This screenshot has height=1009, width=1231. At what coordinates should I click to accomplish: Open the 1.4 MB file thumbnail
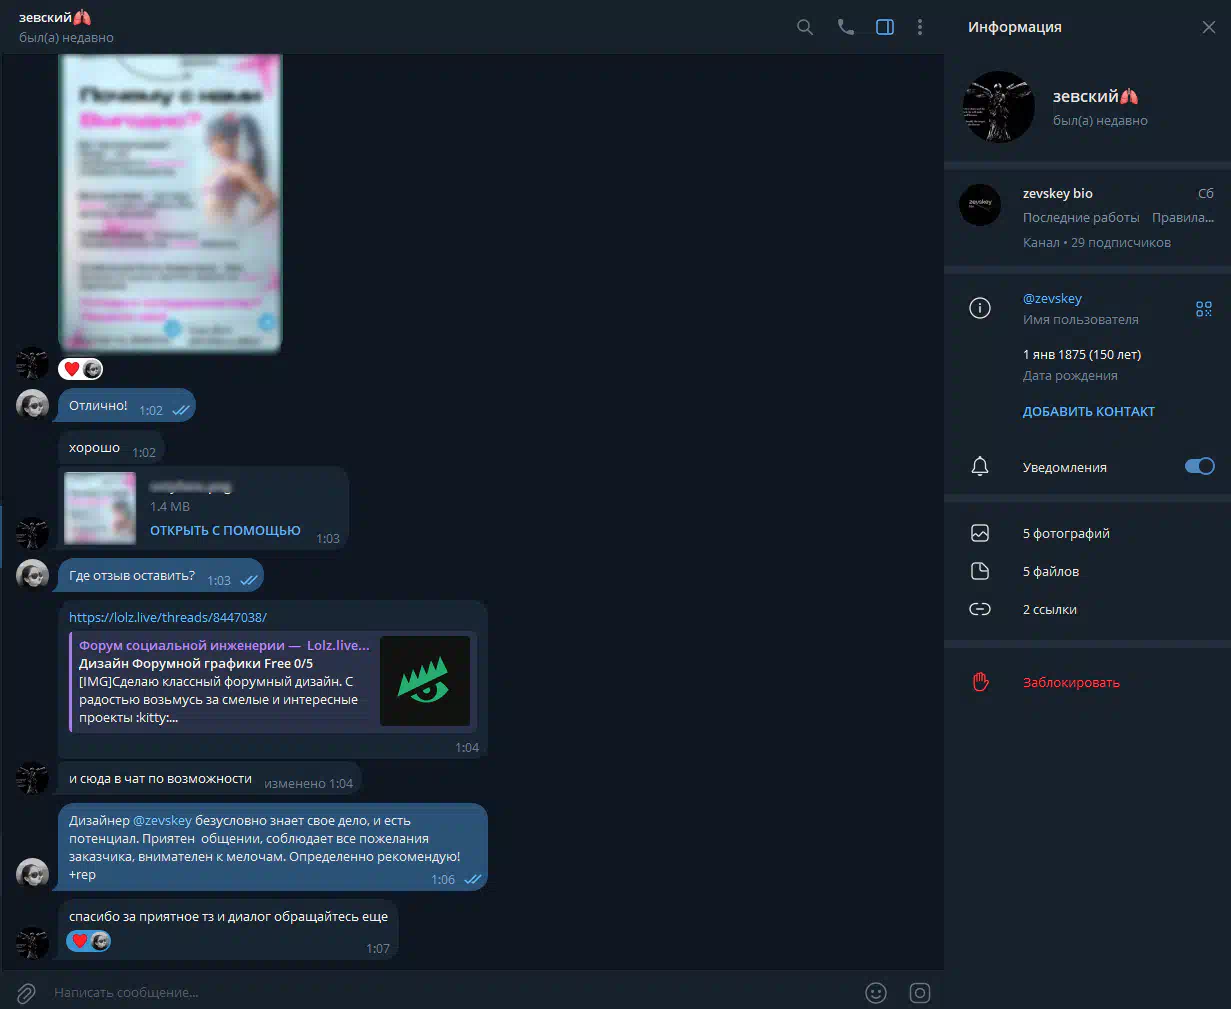tap(100, 508)
